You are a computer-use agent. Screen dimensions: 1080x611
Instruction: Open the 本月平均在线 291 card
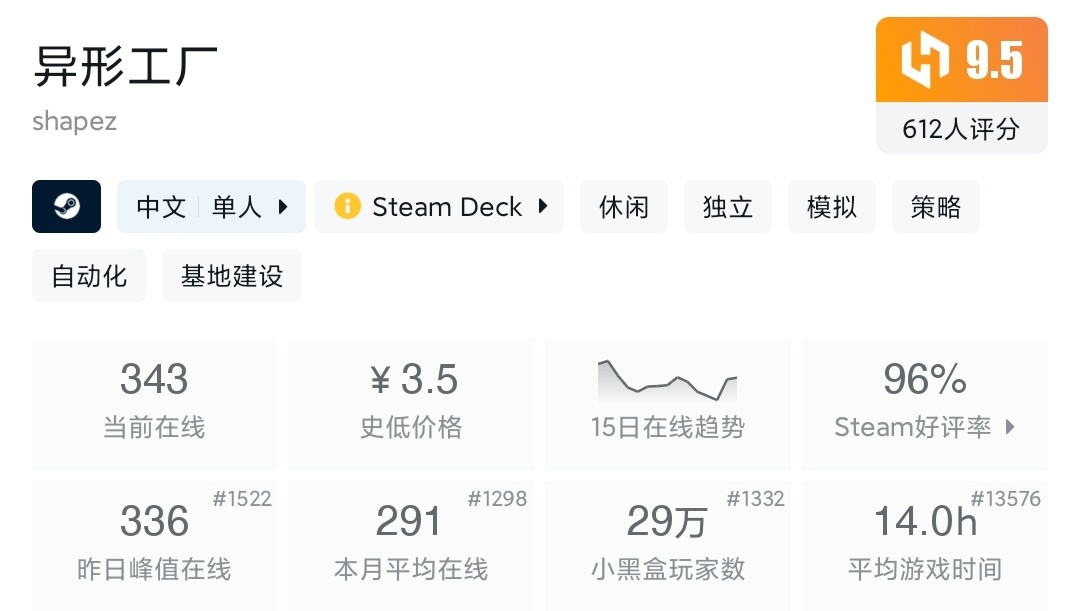(411, 546)
